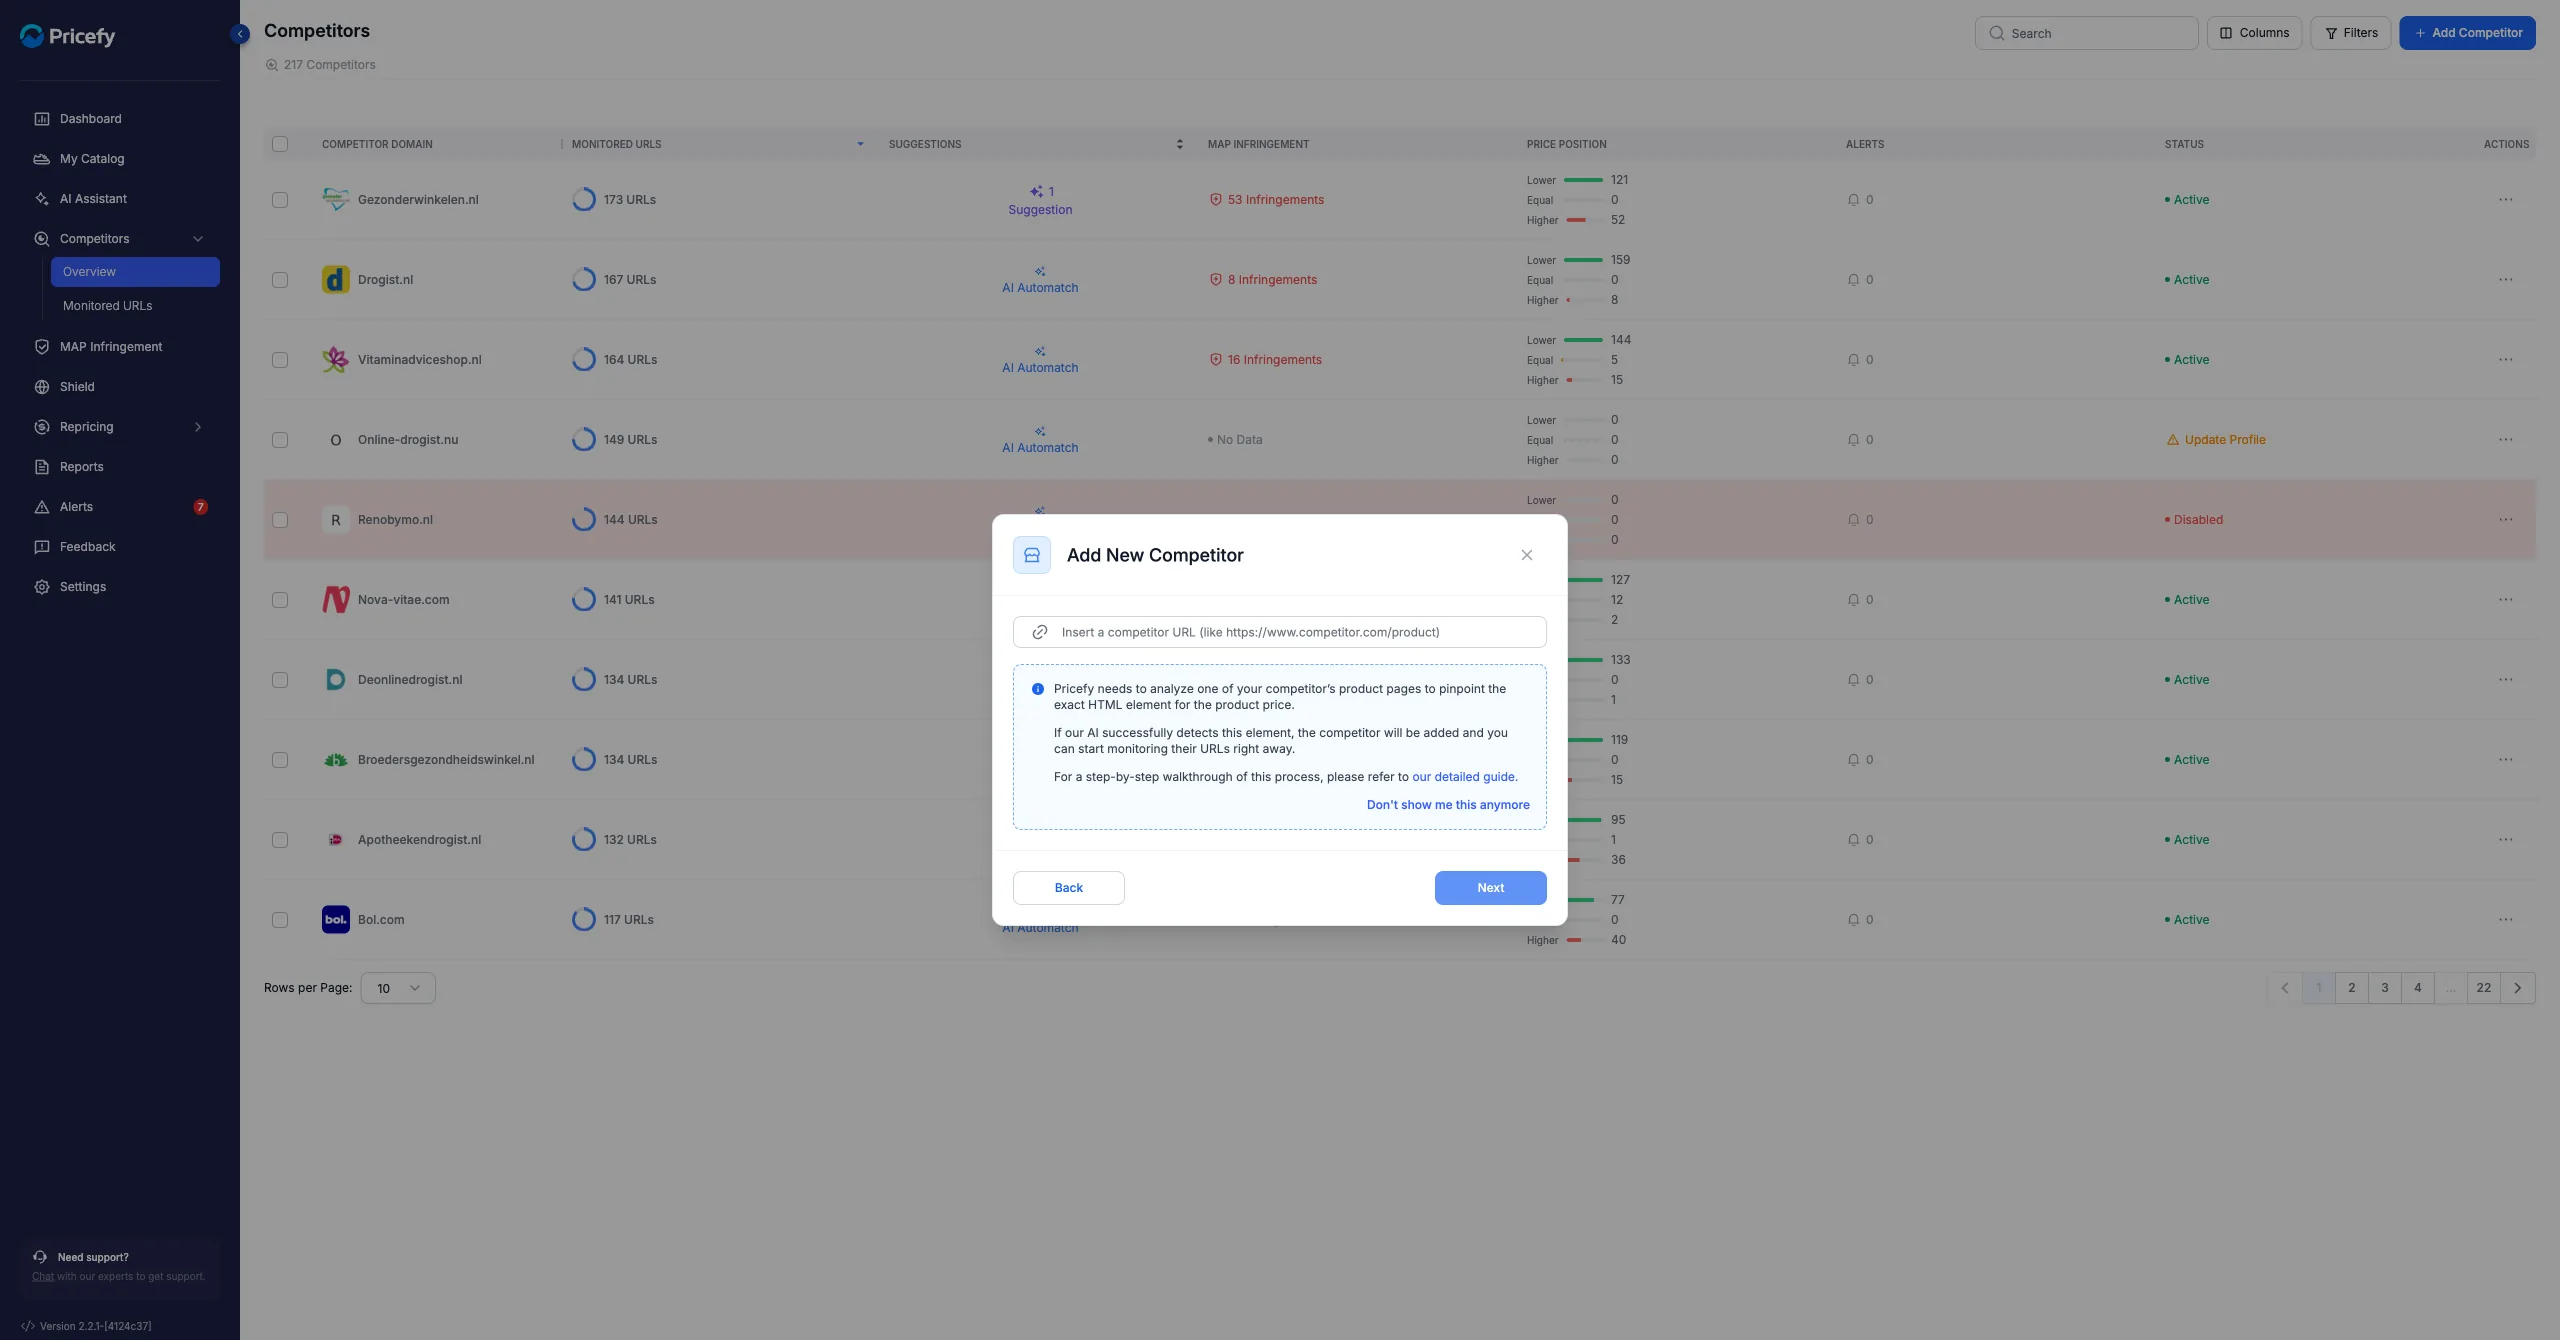This screenshot has width=2560, height=1340.
Task: Open the Shield section
Action: [77, 387]
